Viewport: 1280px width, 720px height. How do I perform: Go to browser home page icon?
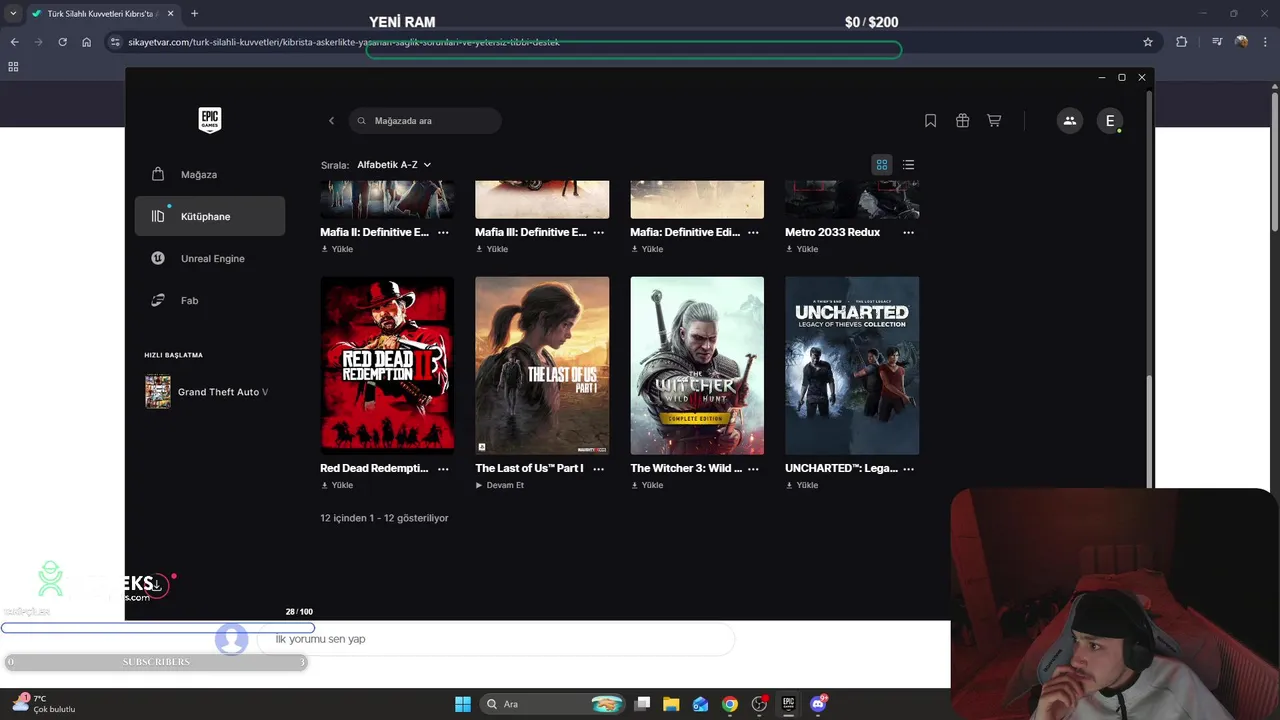click(87, 42)
